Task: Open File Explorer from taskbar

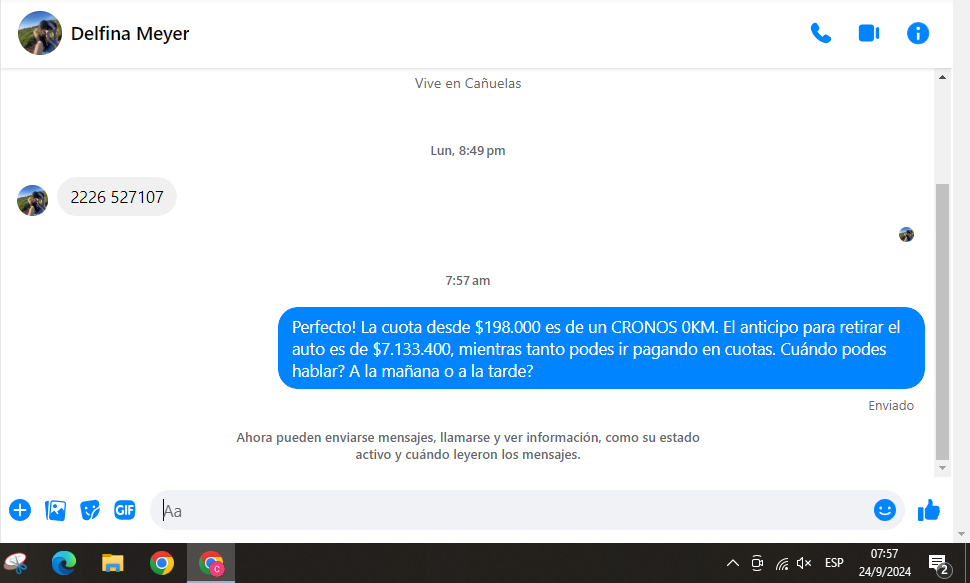Action: tap(113, 563)
